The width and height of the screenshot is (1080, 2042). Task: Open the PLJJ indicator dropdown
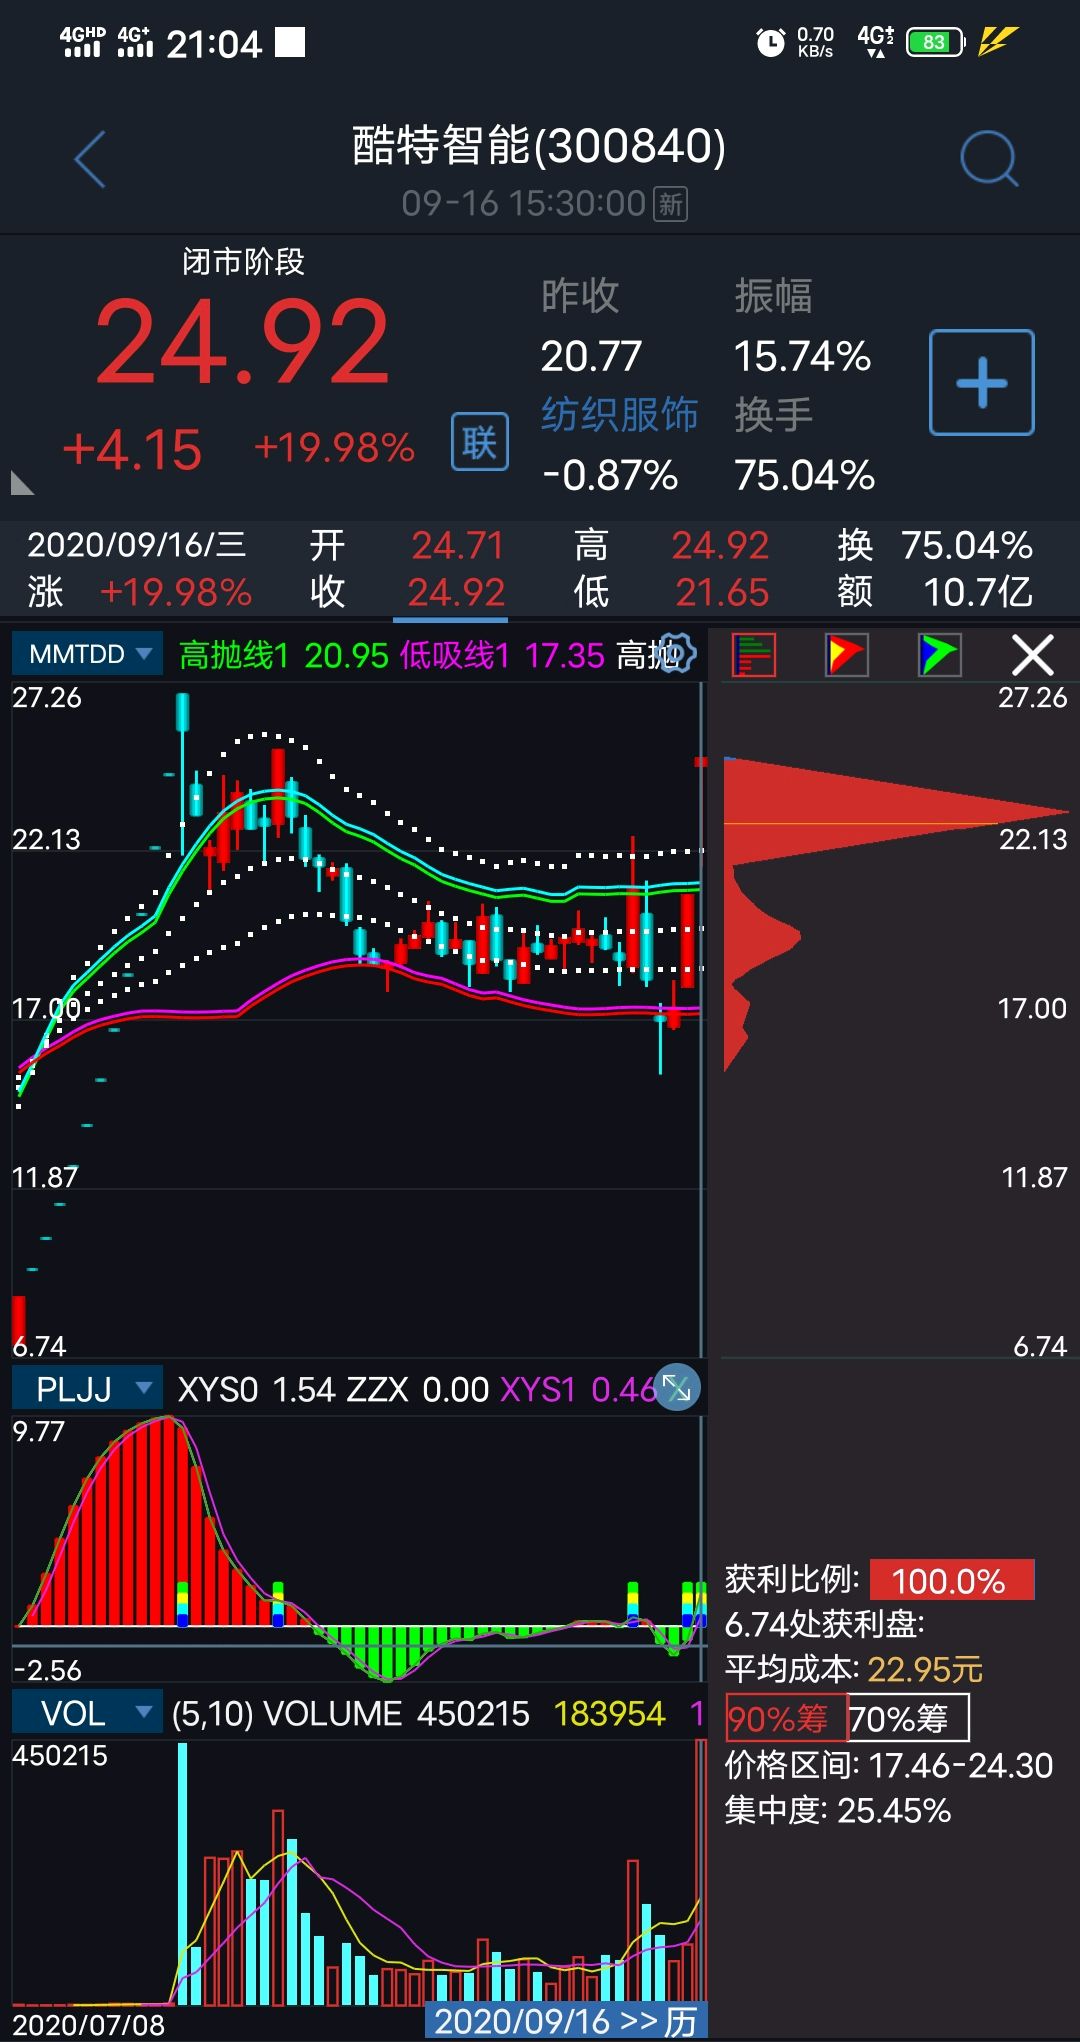(88, 1388)
